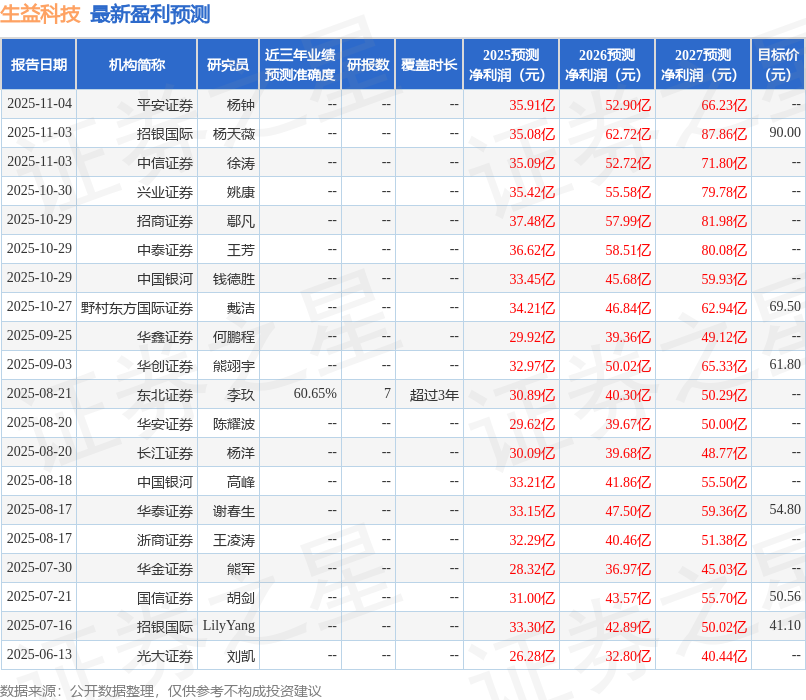Click the 近三年业绩预测准确度 column header
806x700 pixels.
(300, 65)
